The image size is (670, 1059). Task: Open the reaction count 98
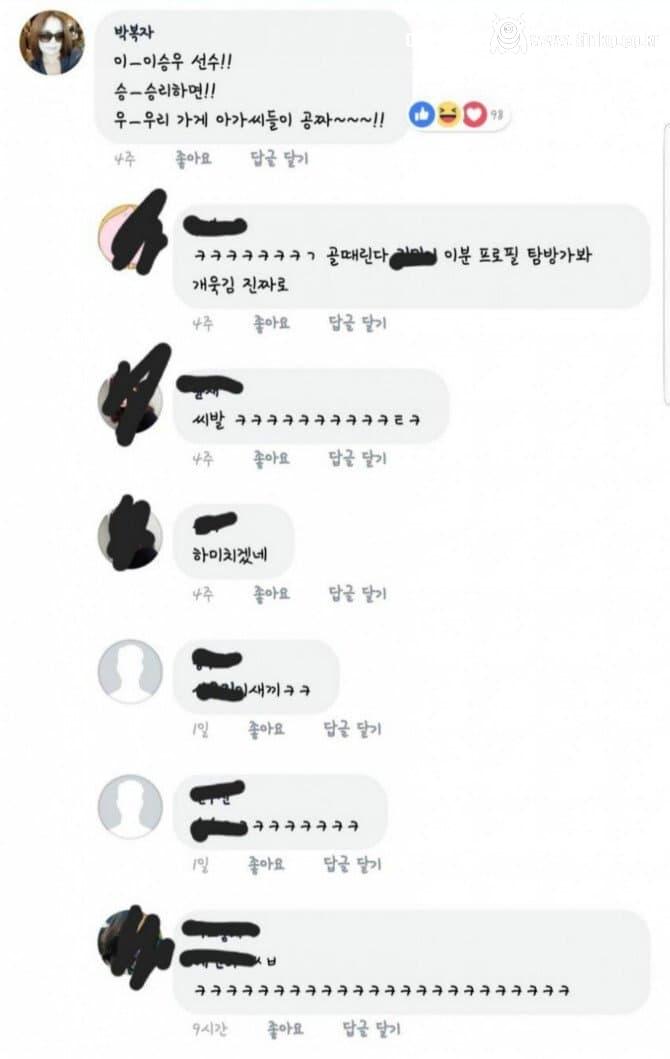coord(497,115)
